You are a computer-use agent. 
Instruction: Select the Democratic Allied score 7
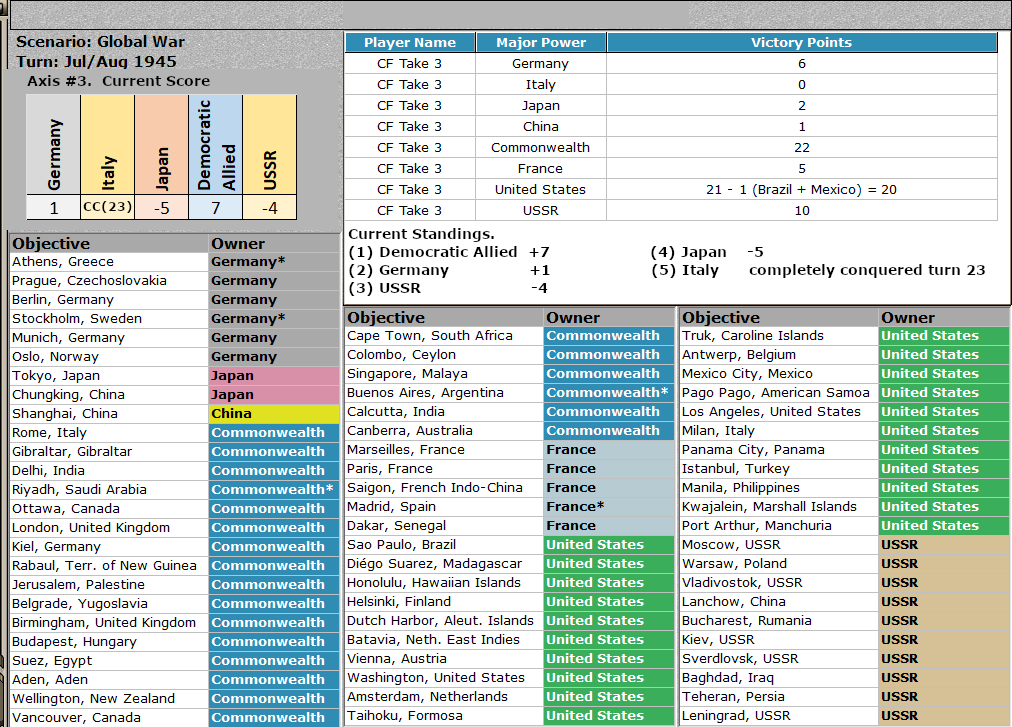pos(216,207)
